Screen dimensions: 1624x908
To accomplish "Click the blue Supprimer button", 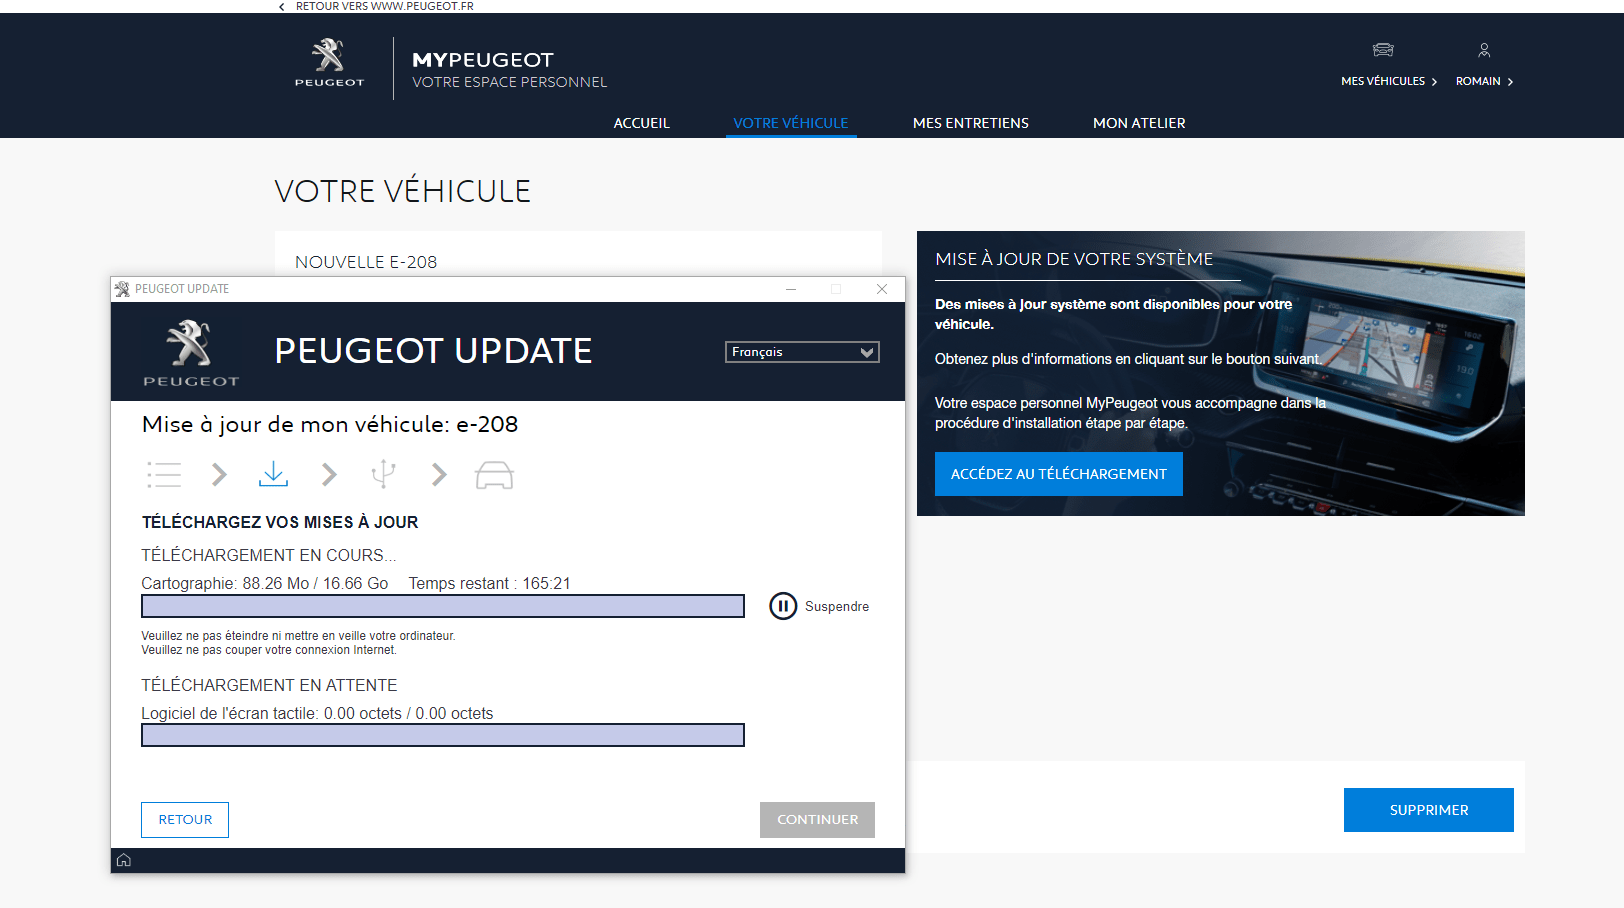I will (1428, 810).
